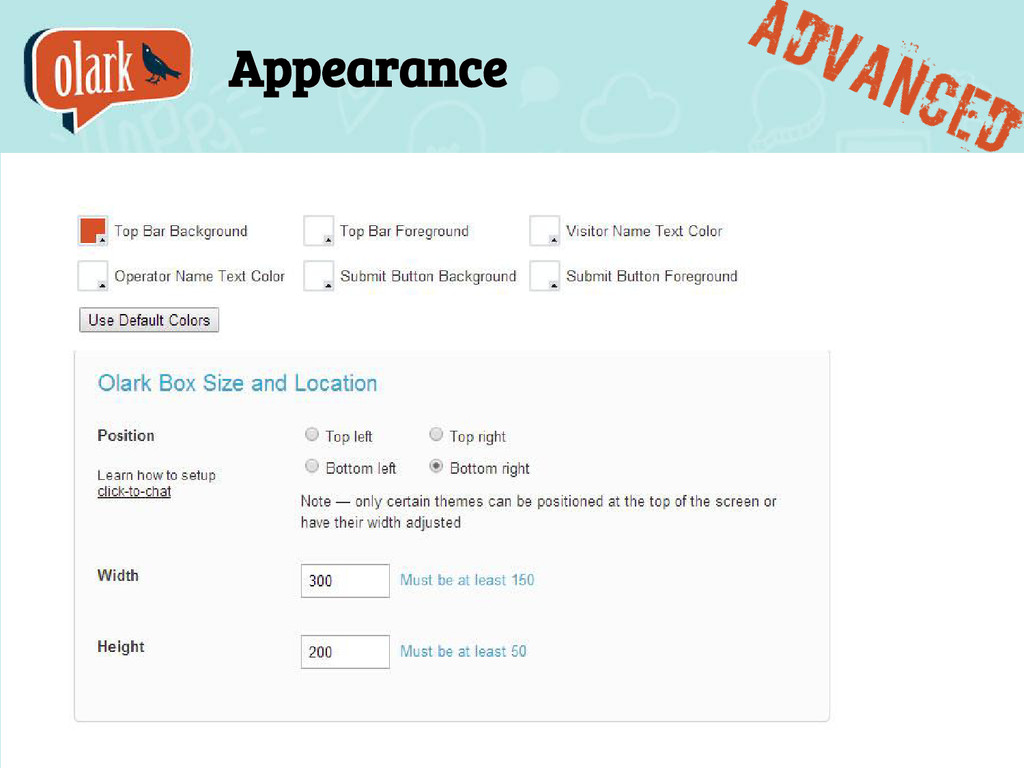Open Operator Name Text Color swatch
The width and height of the screenshot is (1024, 768).
click(x=93, y=276)
